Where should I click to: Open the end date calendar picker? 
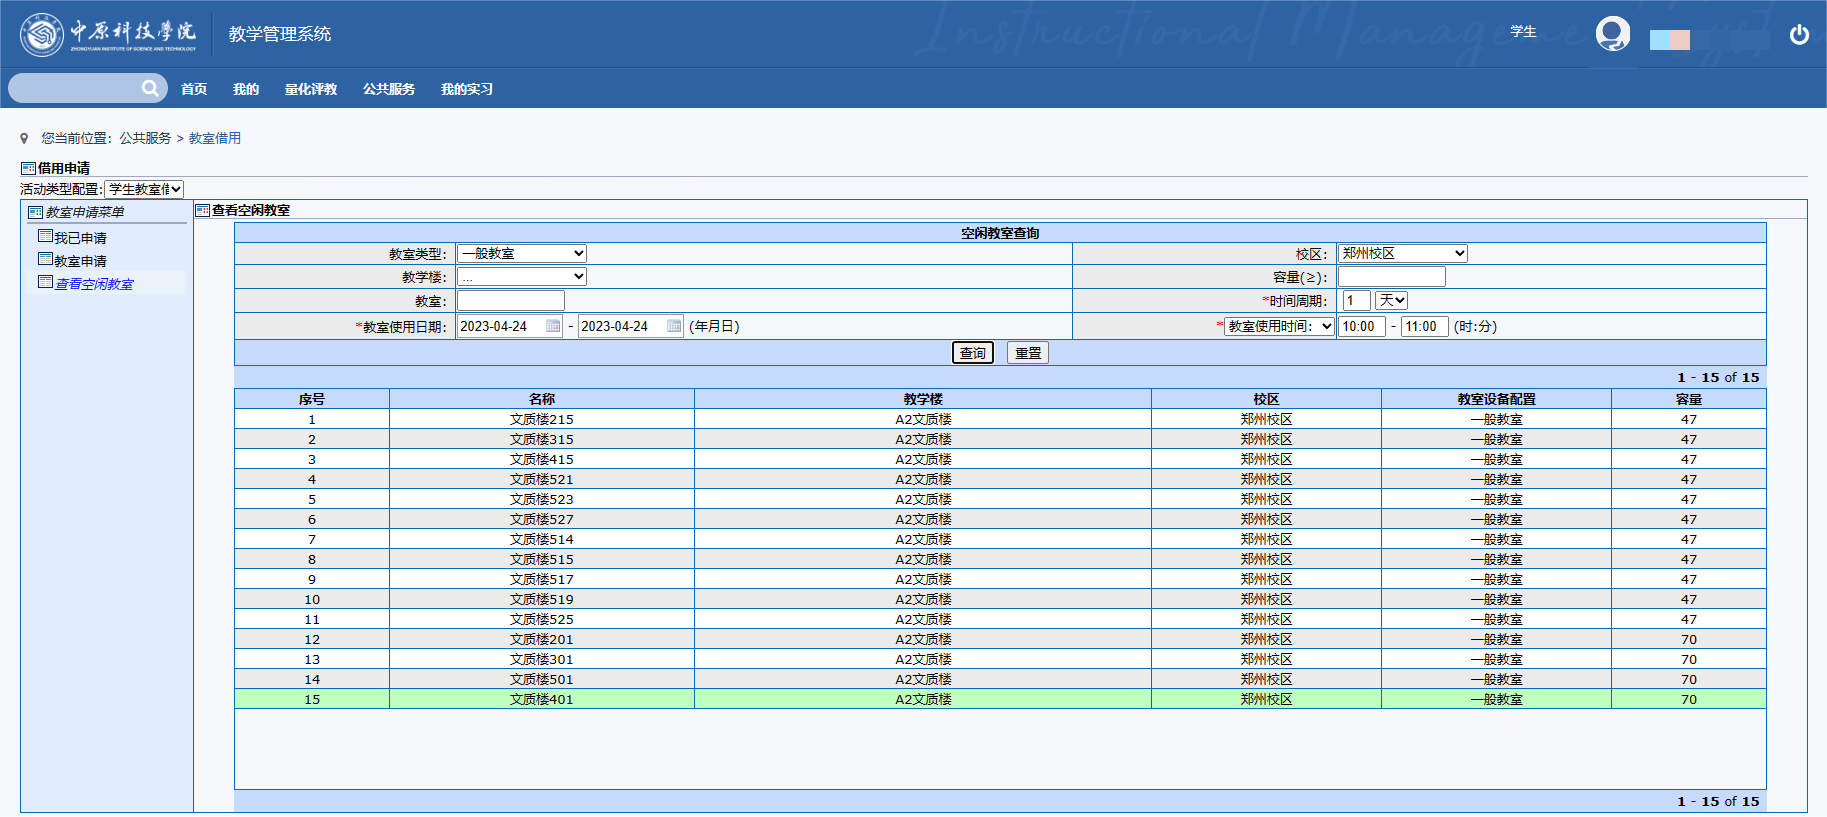click(x=674, y=326)
